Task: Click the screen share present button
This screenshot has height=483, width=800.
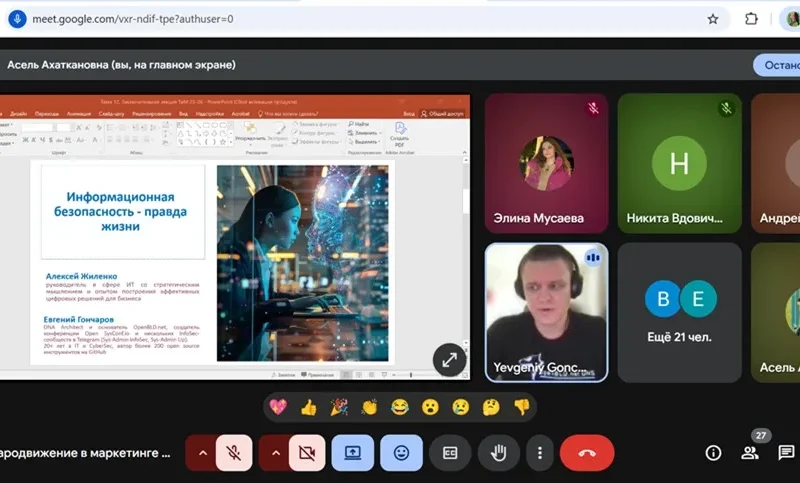Action: click(352, 453)
